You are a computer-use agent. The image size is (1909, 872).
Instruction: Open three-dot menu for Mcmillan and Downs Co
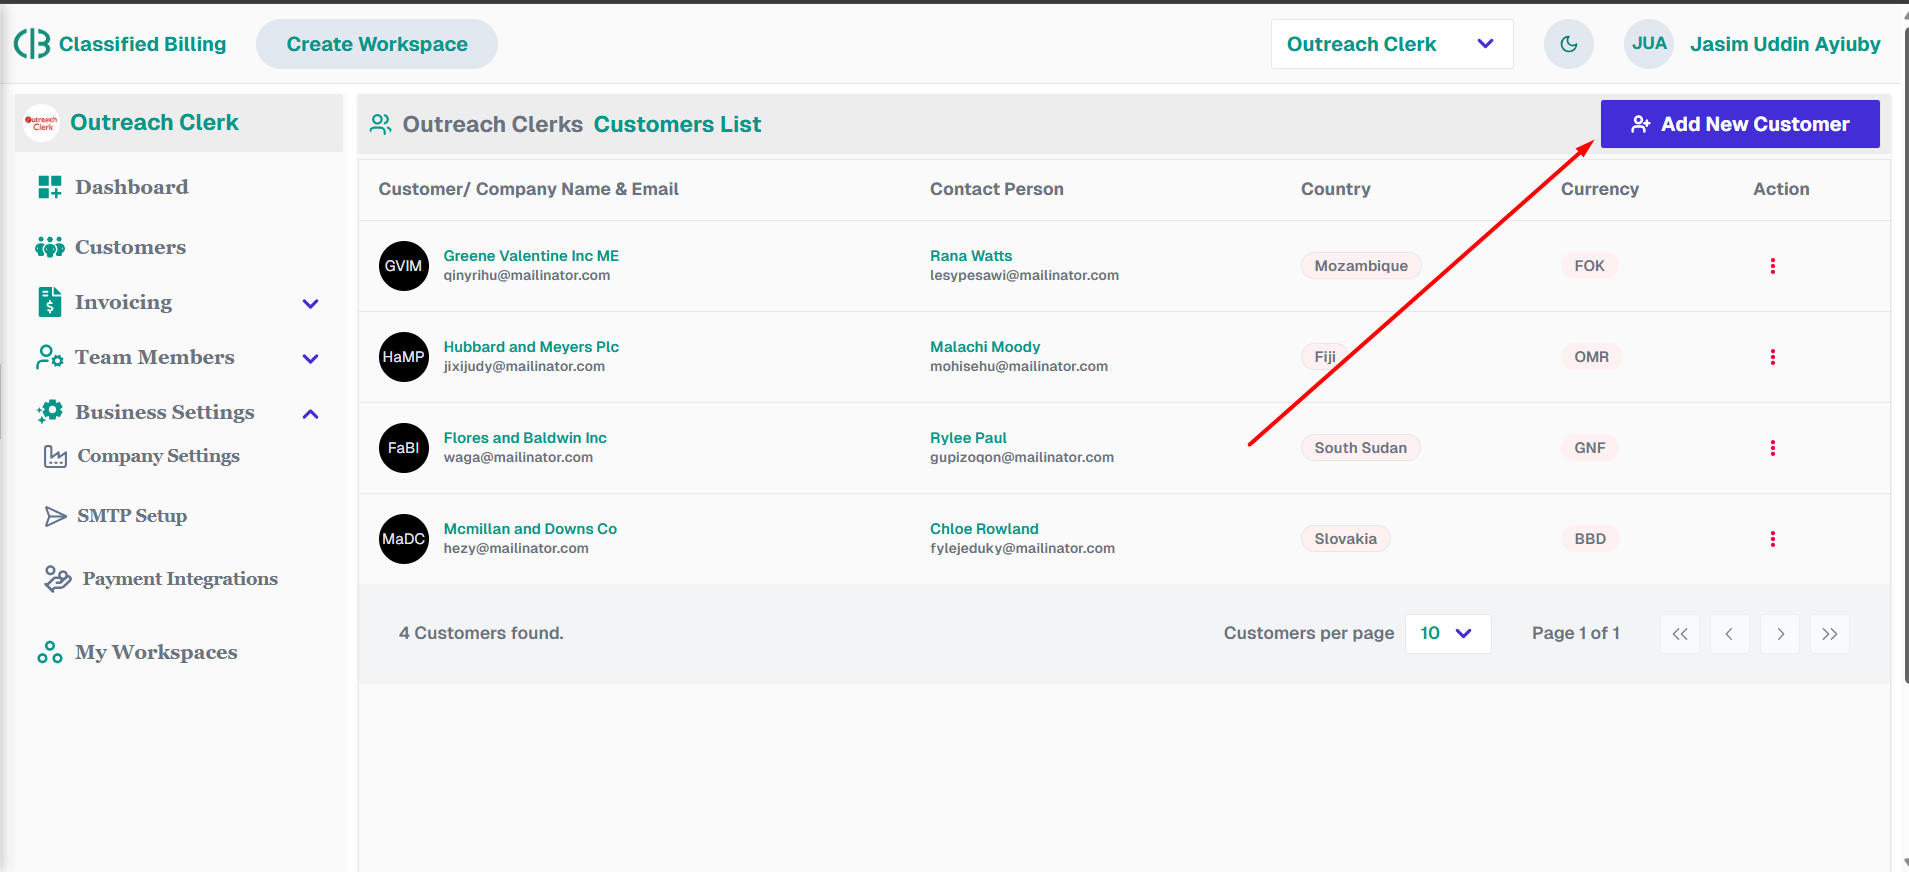tap(1772, 539)
